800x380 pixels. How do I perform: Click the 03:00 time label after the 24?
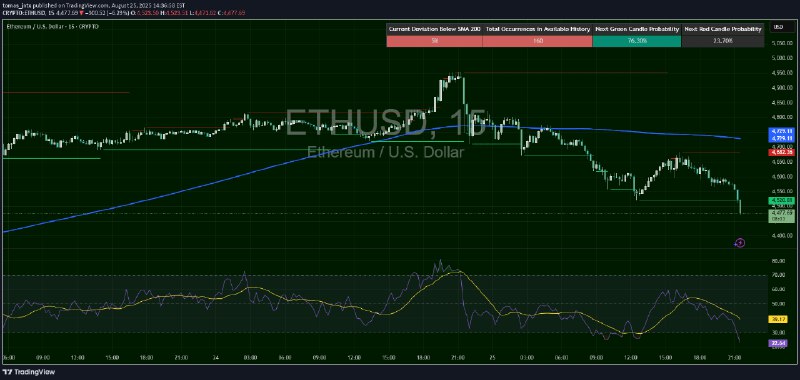point(251,358)
